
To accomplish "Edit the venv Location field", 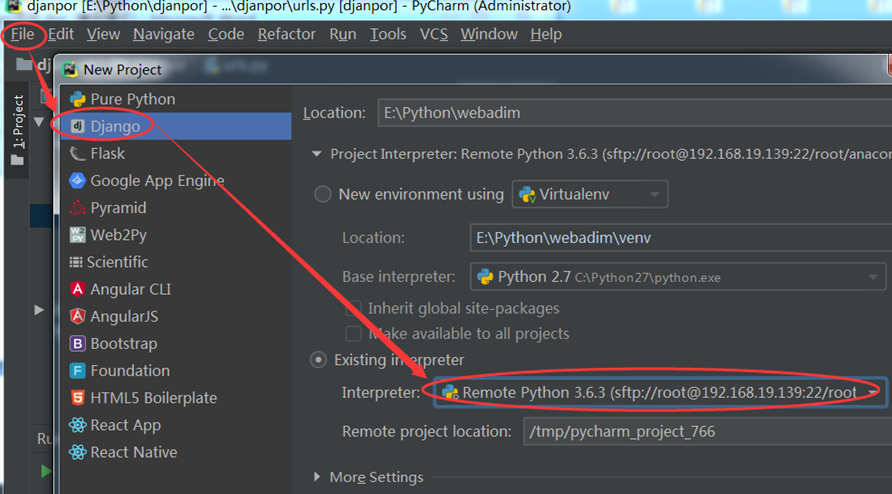I will pyautogui.click(x=681, y=238).
